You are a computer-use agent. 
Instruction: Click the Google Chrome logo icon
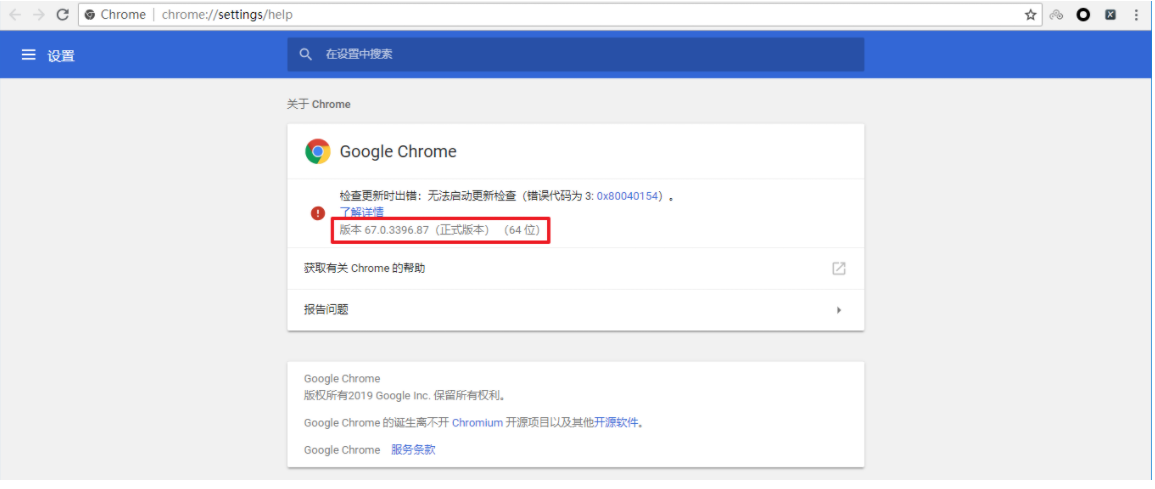tap(317, 152)
